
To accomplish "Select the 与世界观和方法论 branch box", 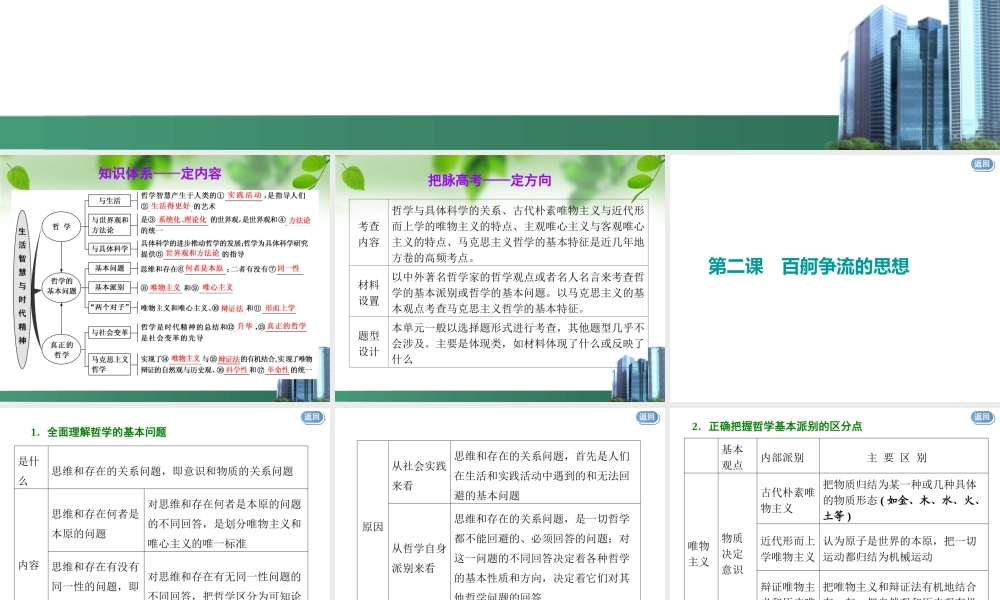I will (x=110, y=224).
